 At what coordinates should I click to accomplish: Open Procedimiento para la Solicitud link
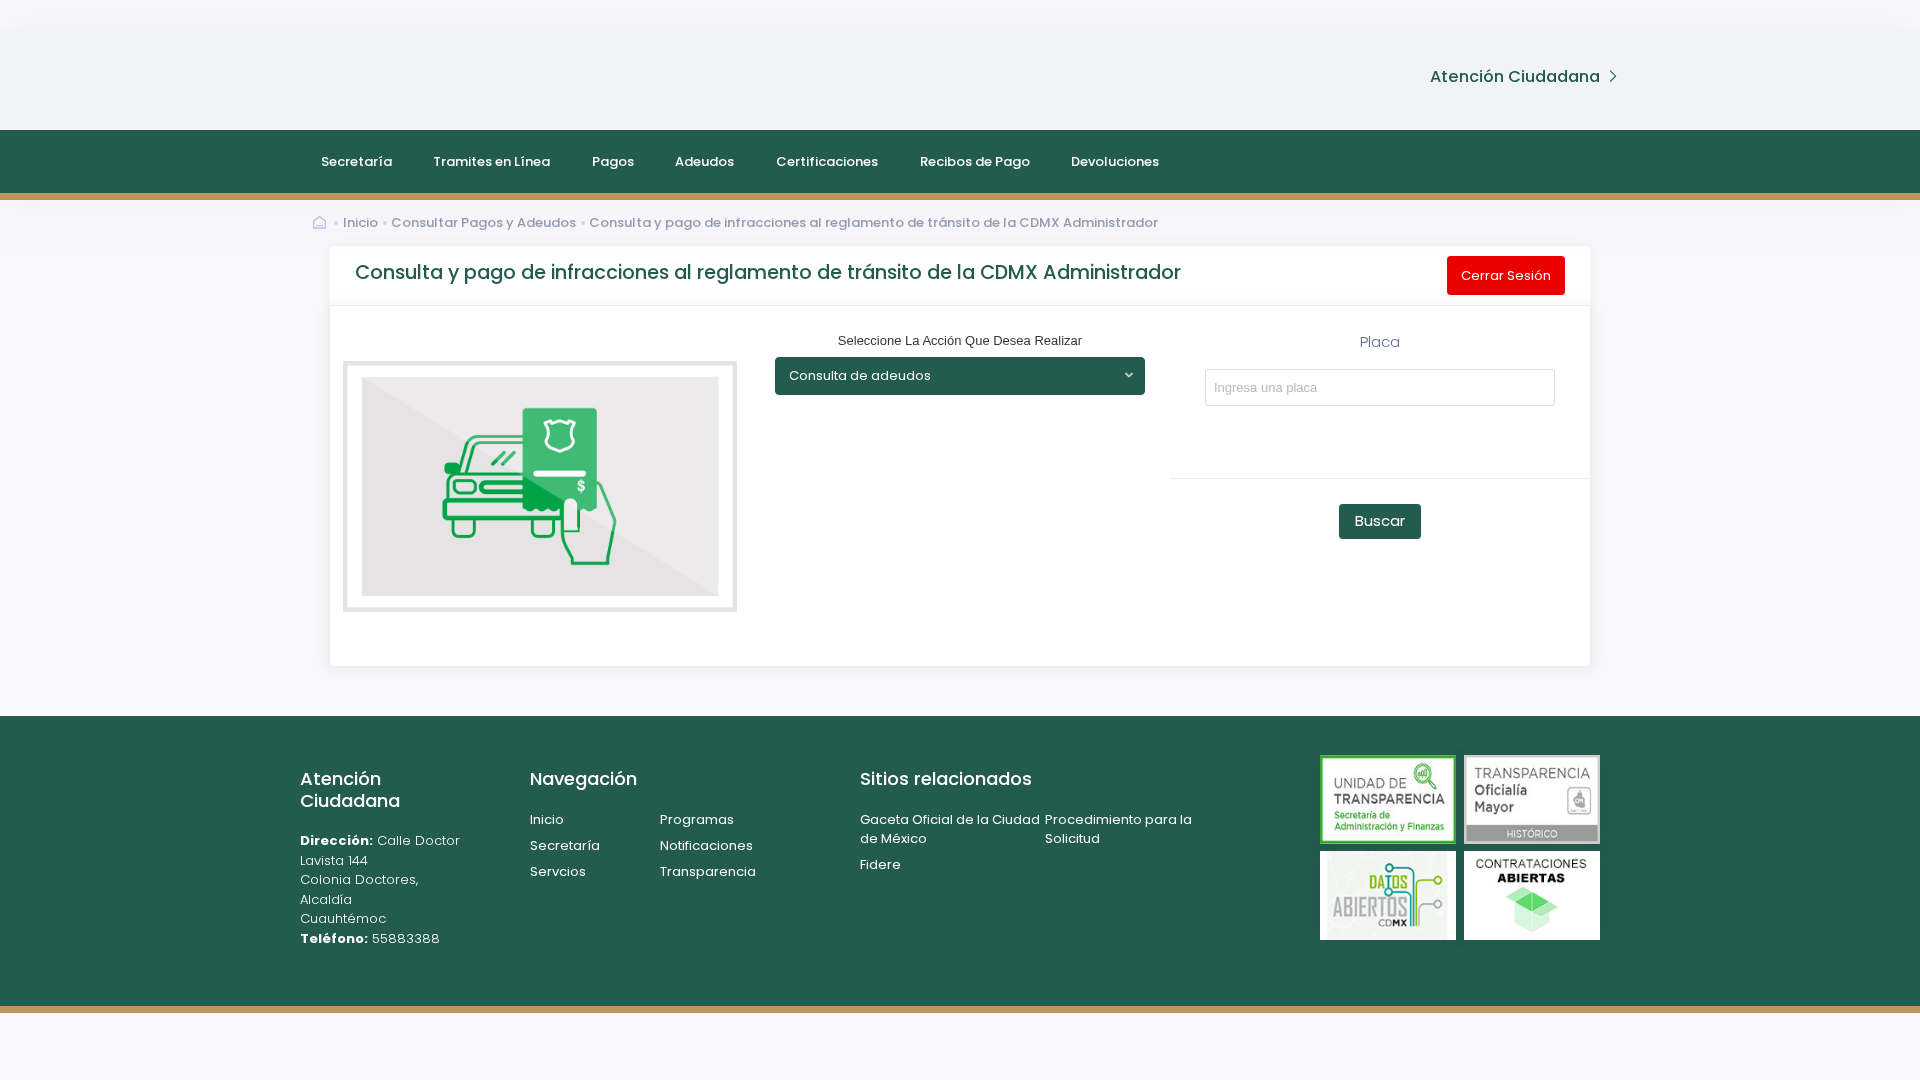1118,829
